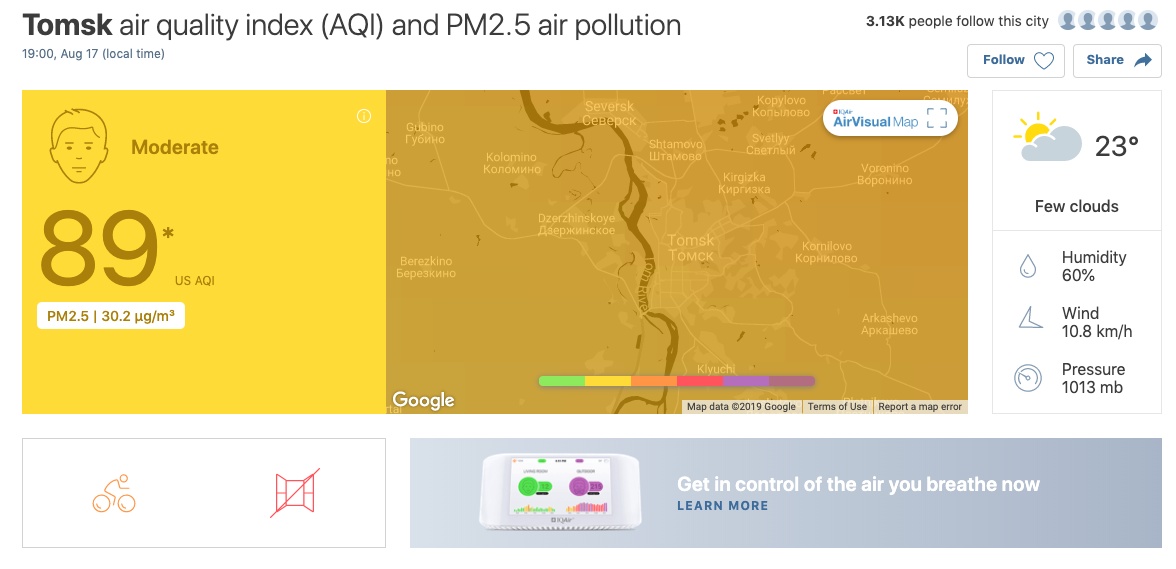Image resolution: width=1176 pixels, height=569 pixels.
Task: Click the pressure gauge icon
Action: point(1028,378)
